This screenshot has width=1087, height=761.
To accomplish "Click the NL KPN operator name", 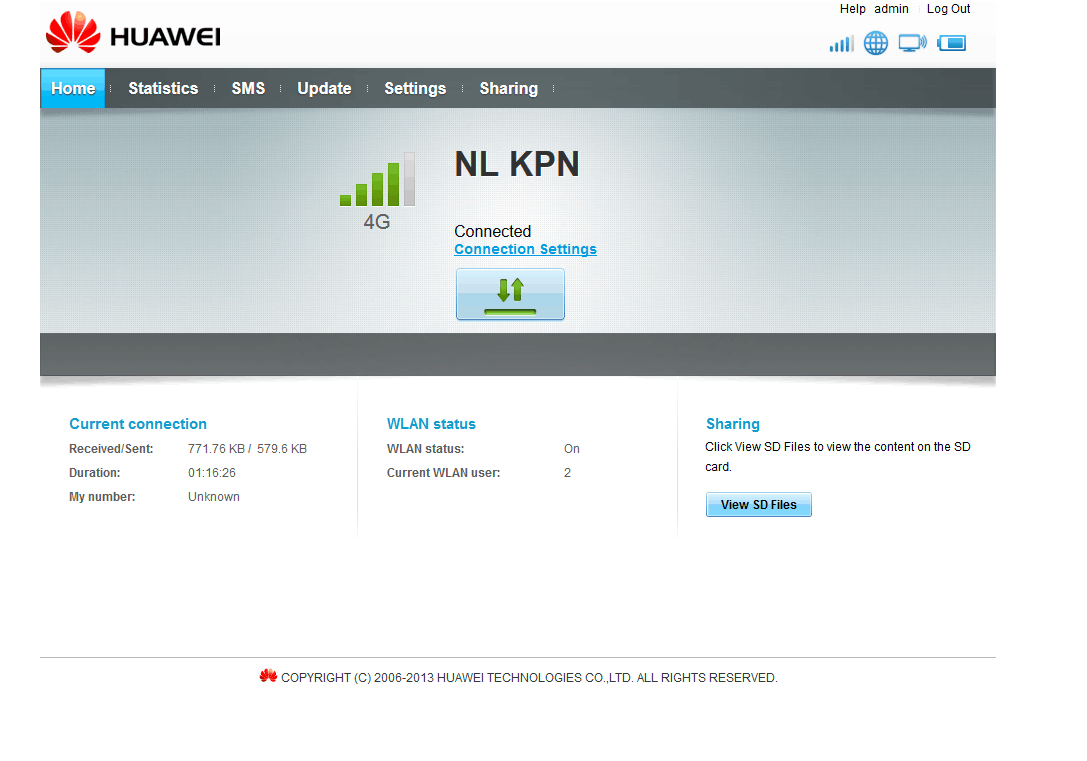I will pyautogui.click(x=516, y=164).
